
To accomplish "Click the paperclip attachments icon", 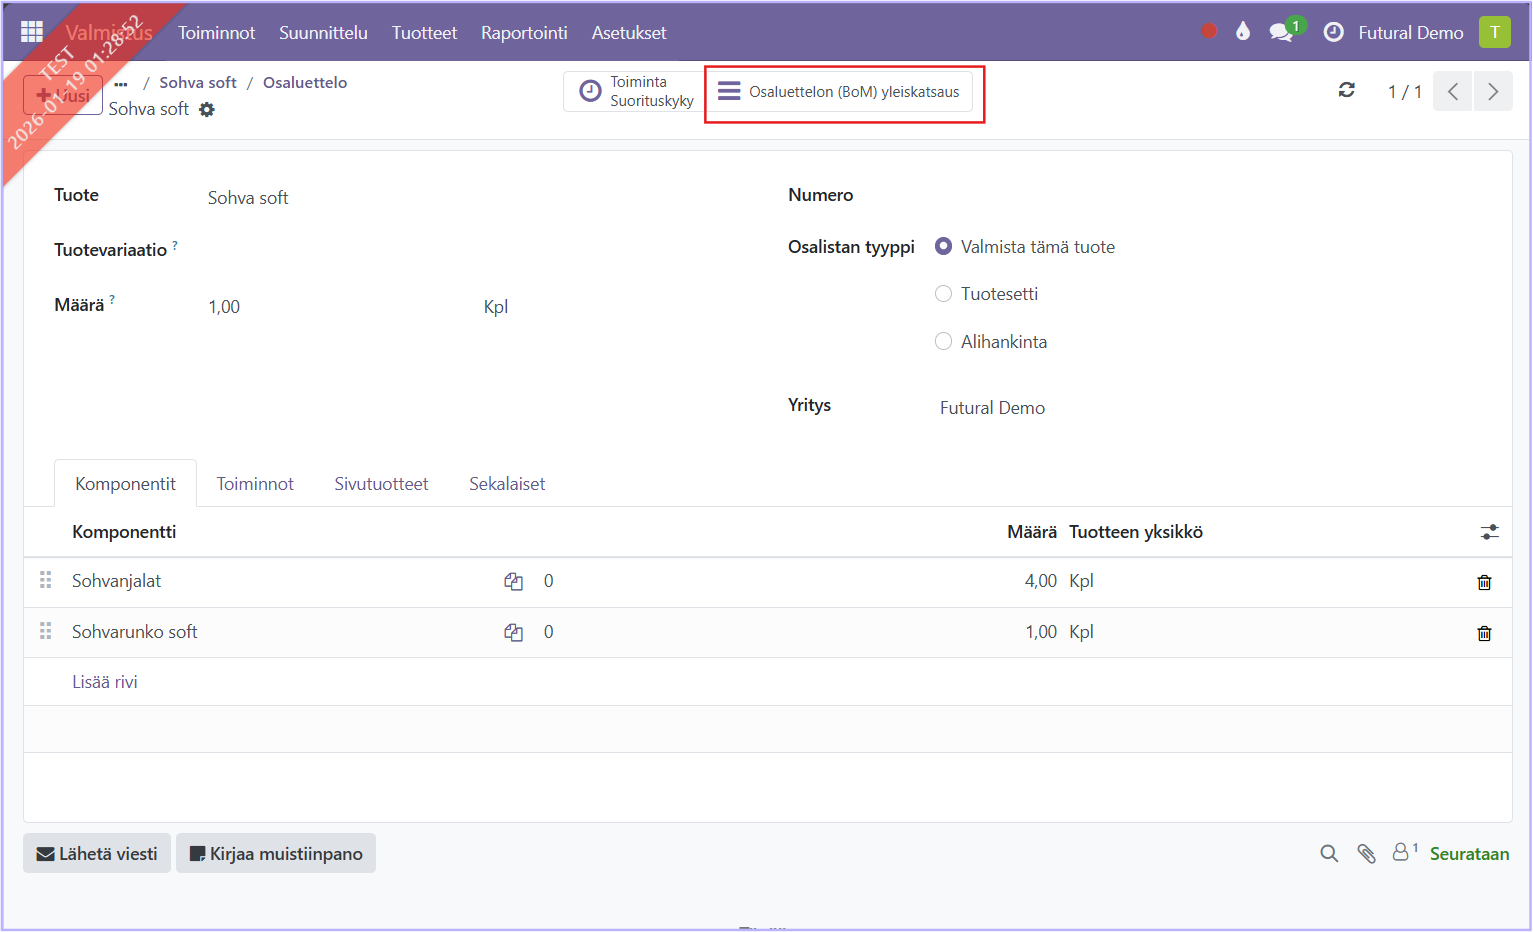I will [x=1366, y=853].
